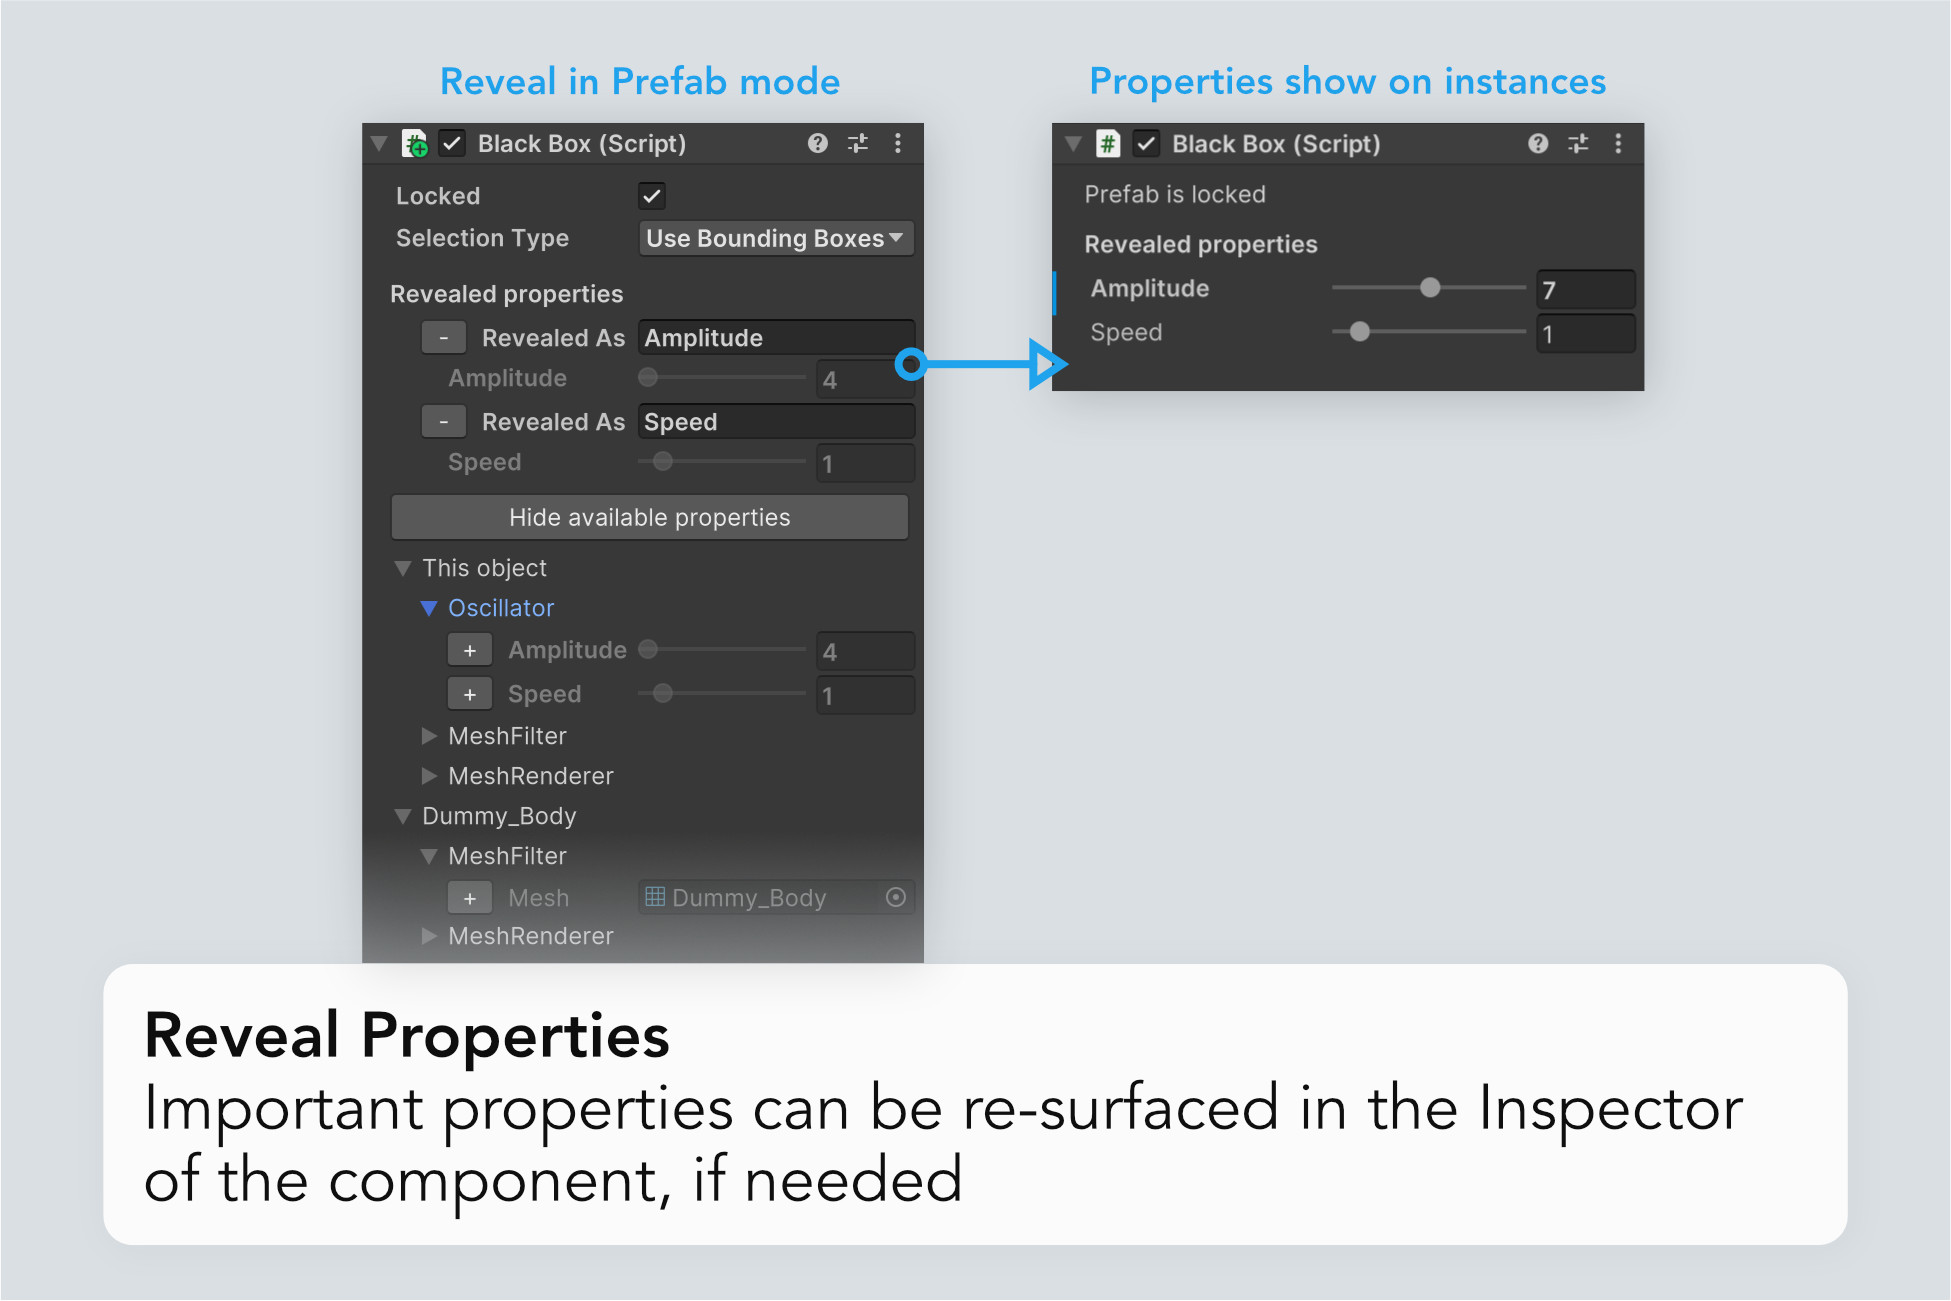
Task: Collapse the Oscillator foldout
Action: tap(429, 608)
